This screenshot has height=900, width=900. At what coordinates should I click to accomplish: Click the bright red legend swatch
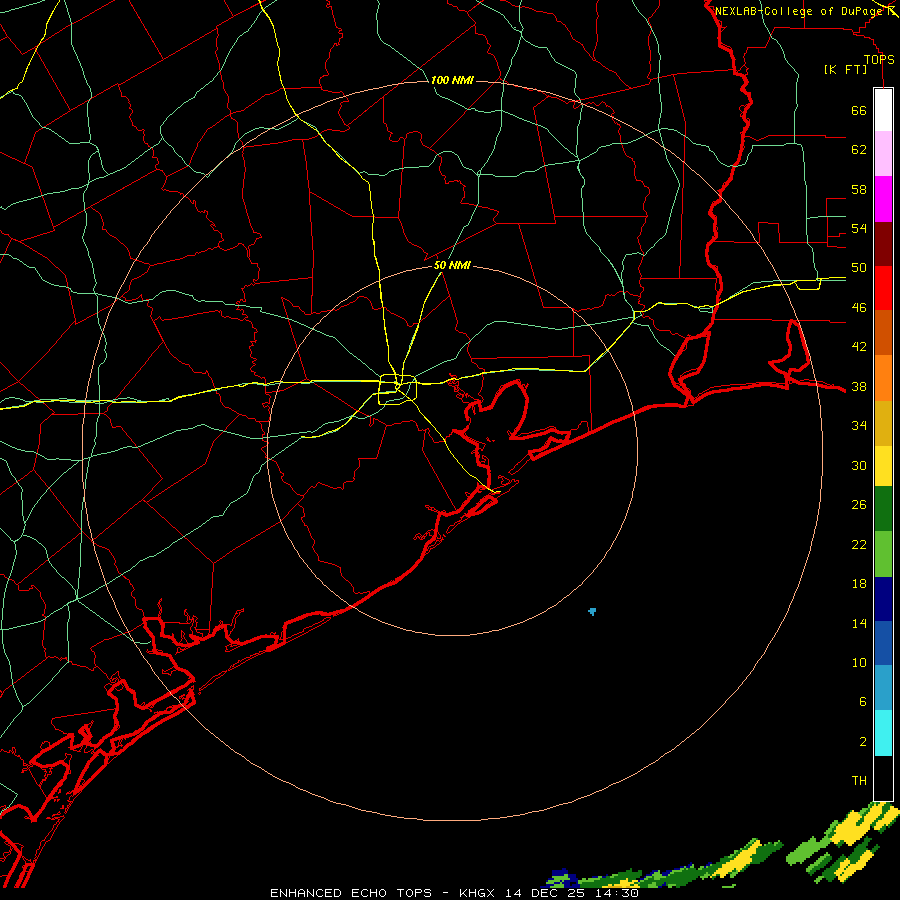tap(883, 288)
